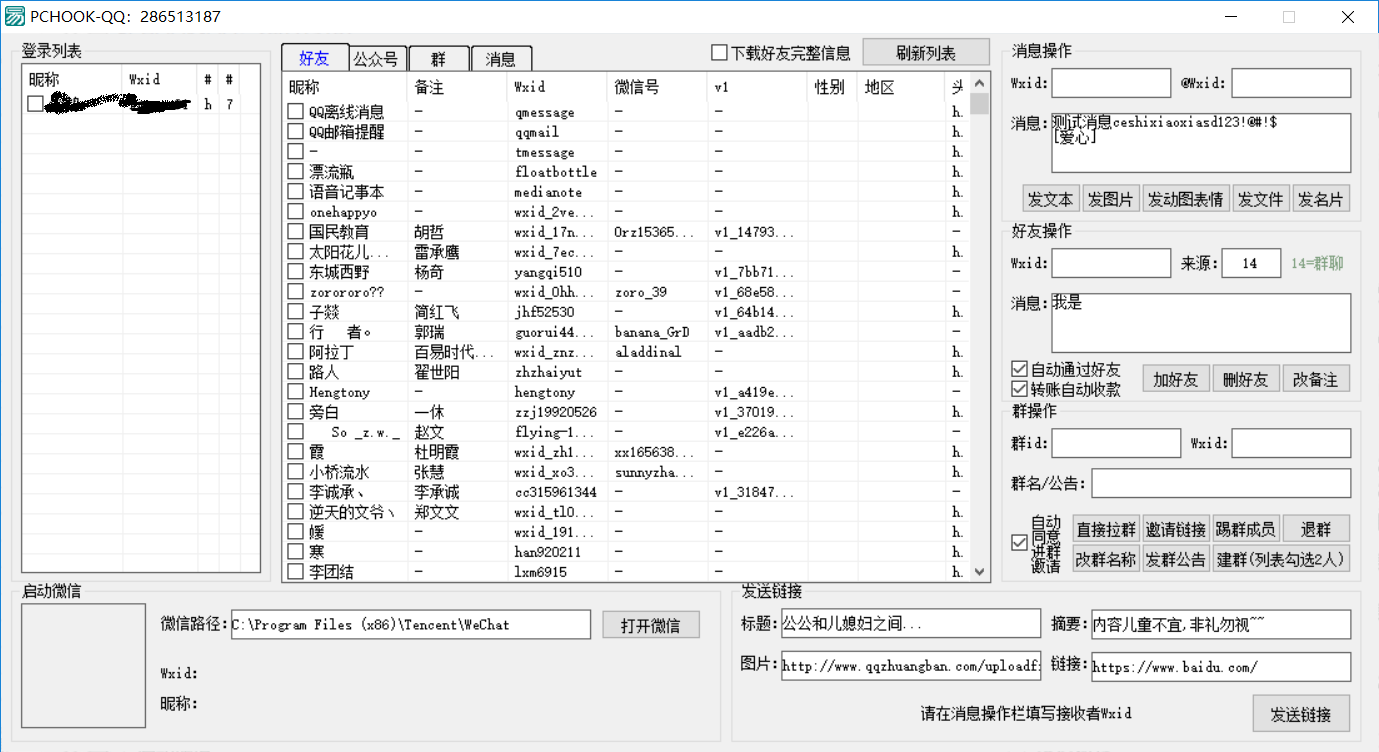The width and height of the screenshot is (1379, 752).
Task: Tick the checkbox for QQ离线消息
Action: tap(295, 112)
